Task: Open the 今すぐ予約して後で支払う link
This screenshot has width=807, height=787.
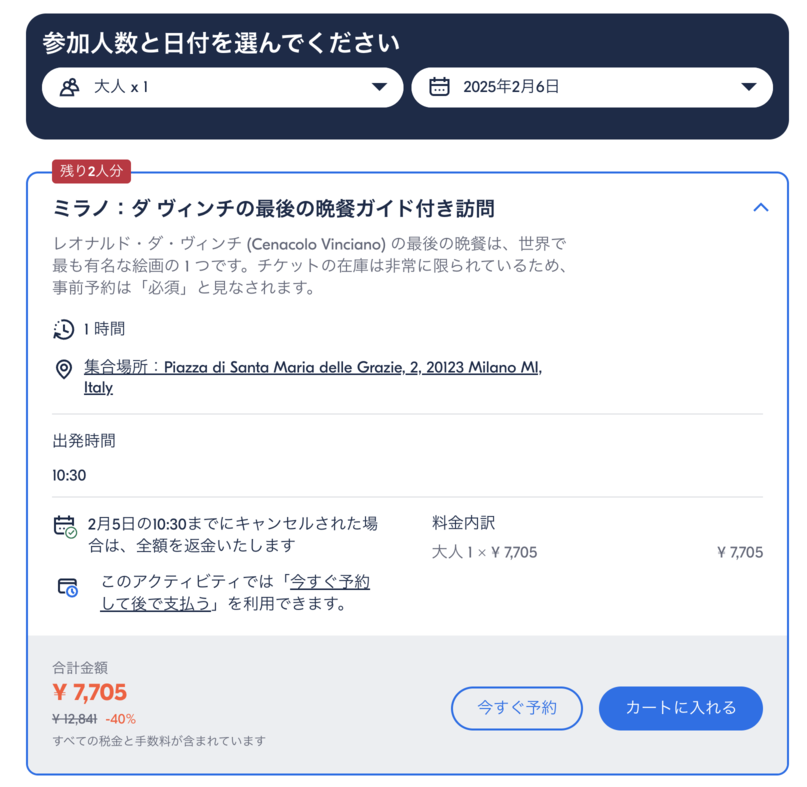Action: coord(235,593)
